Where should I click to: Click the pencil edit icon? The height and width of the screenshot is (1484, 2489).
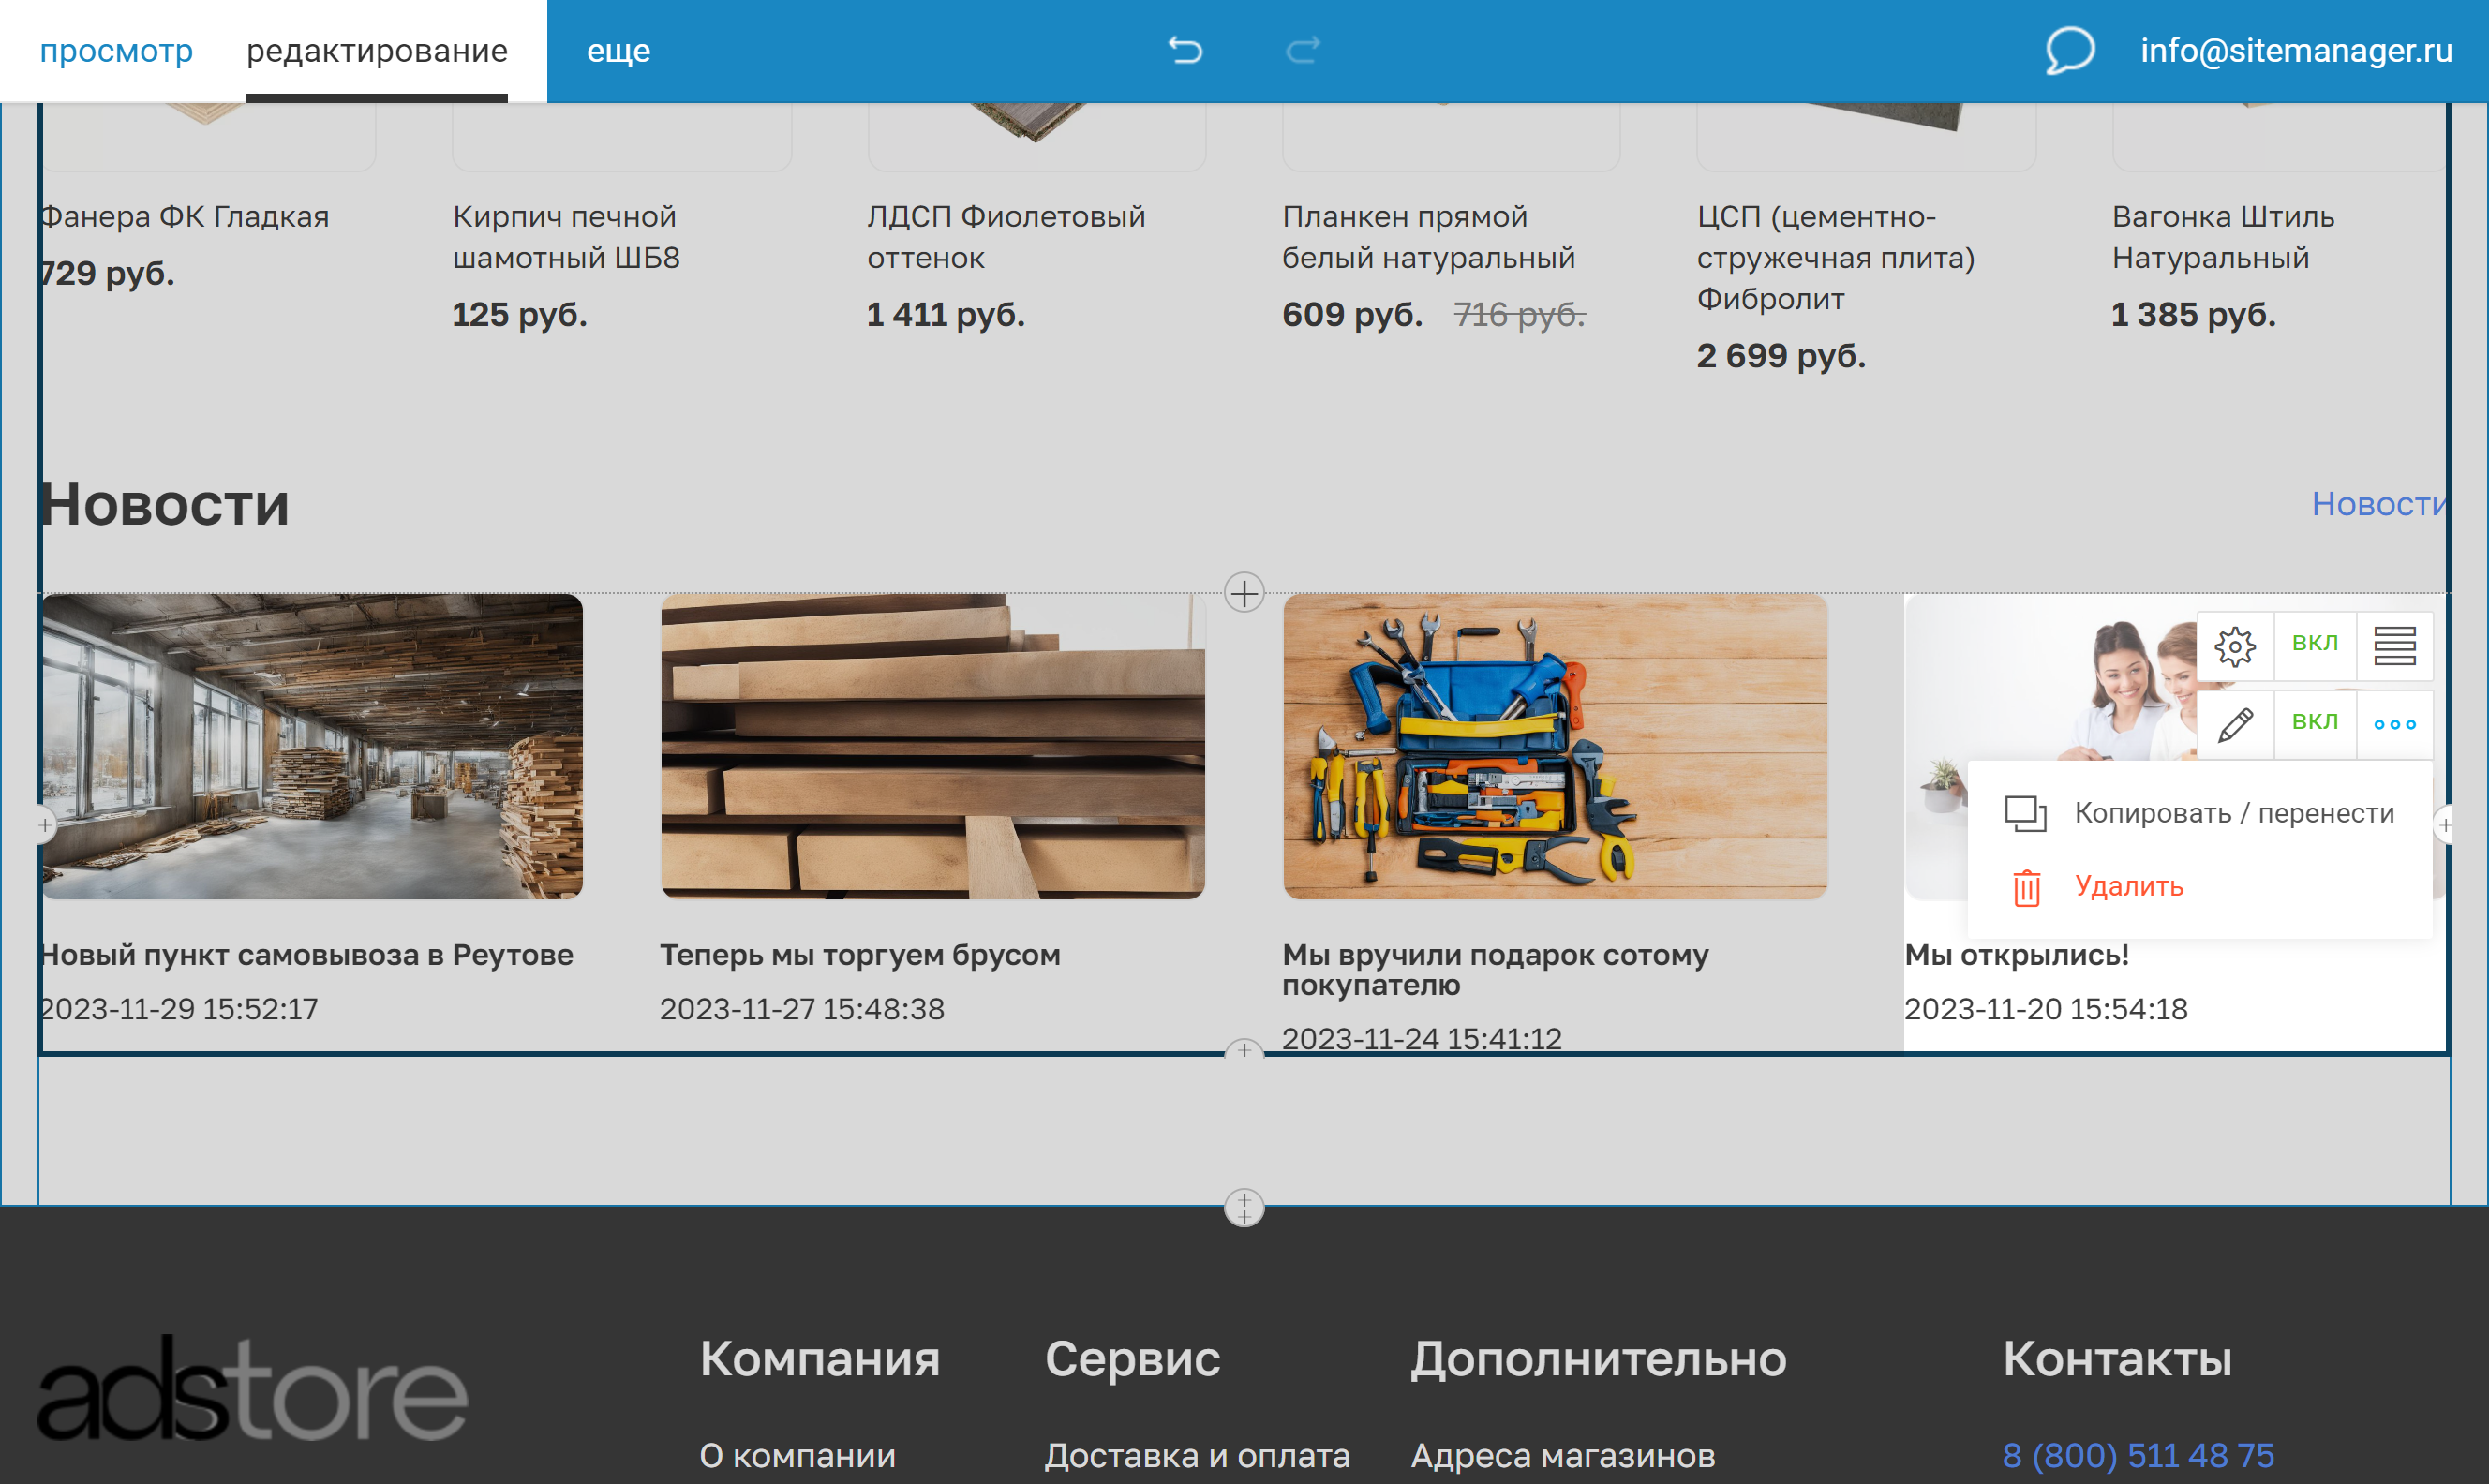[x=2234, y=724]
